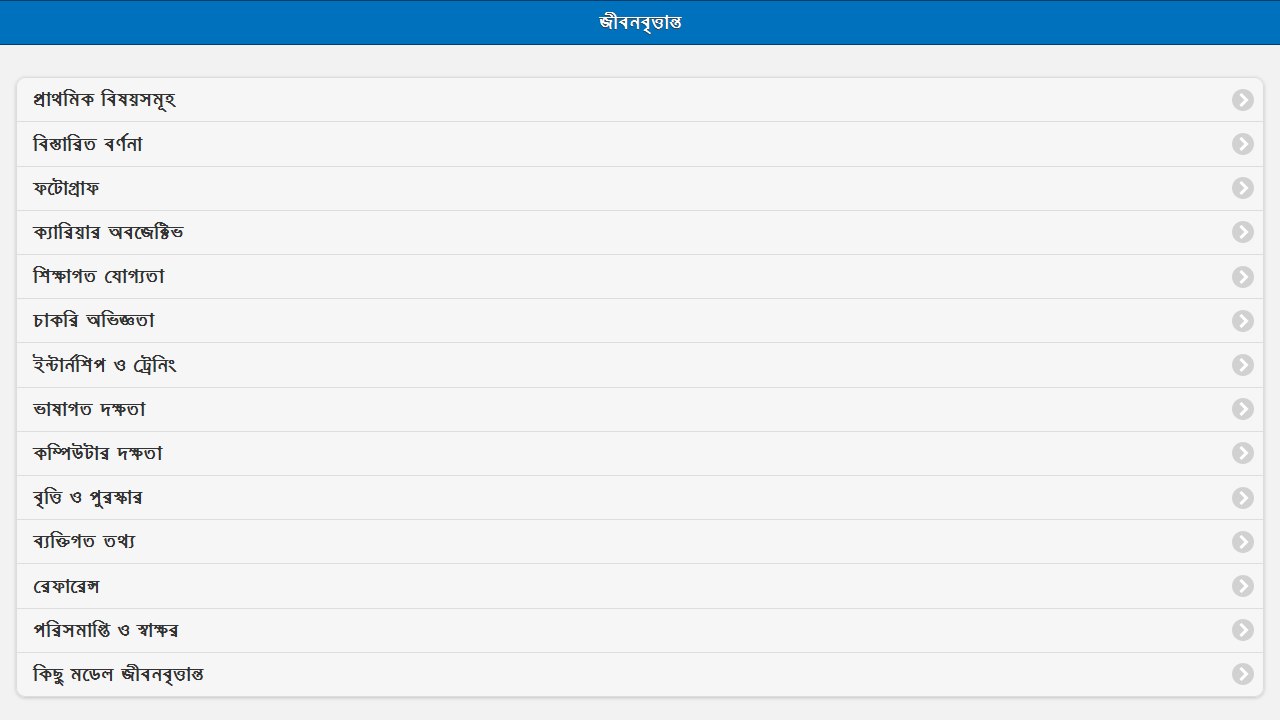
Task: Click the arrow icon beside প্রাথমিক বিষয়সমূহ
Action: 1243,100
